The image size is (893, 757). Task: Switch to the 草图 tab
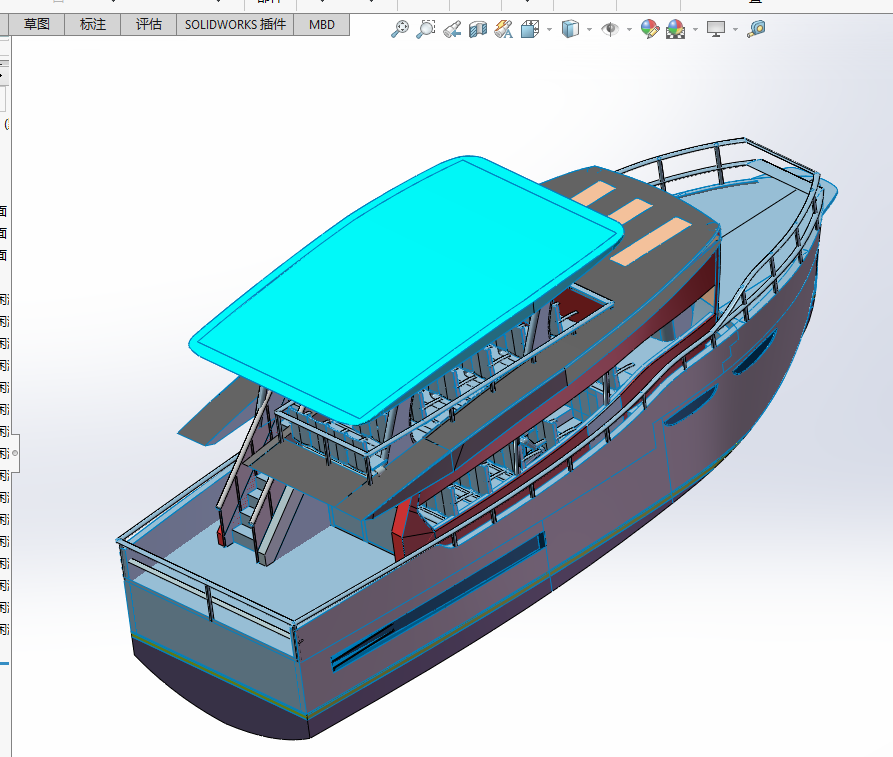pyautogui.click(x=37, y=24)
